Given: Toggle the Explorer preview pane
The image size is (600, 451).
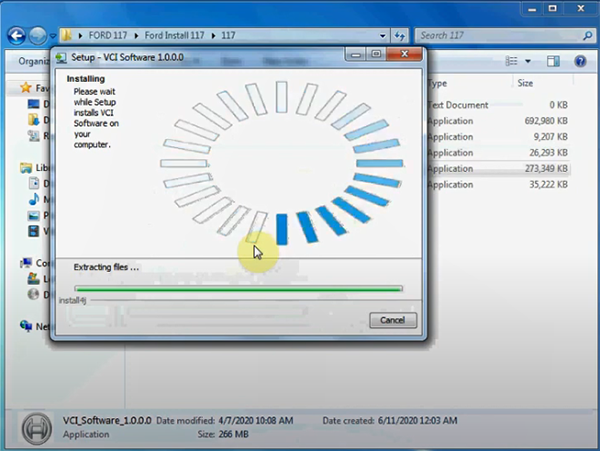Looking at the screenshot, I should pos(553,61).
